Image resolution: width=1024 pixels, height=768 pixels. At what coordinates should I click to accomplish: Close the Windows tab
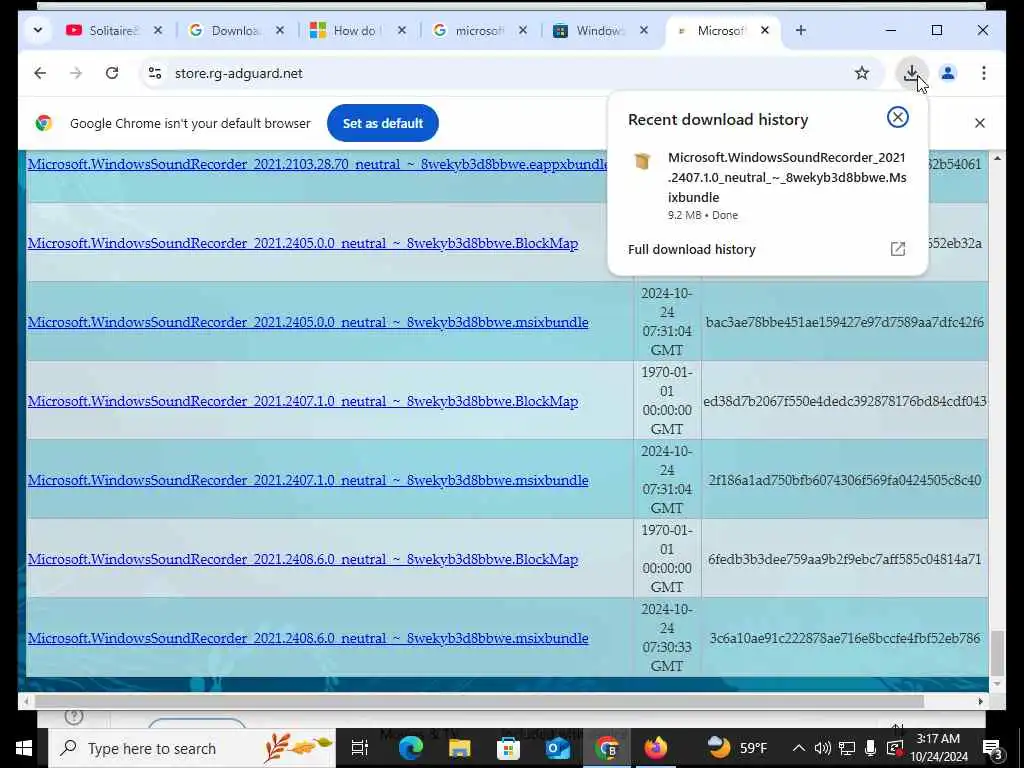pyautogui.click(x=644, y=31)
